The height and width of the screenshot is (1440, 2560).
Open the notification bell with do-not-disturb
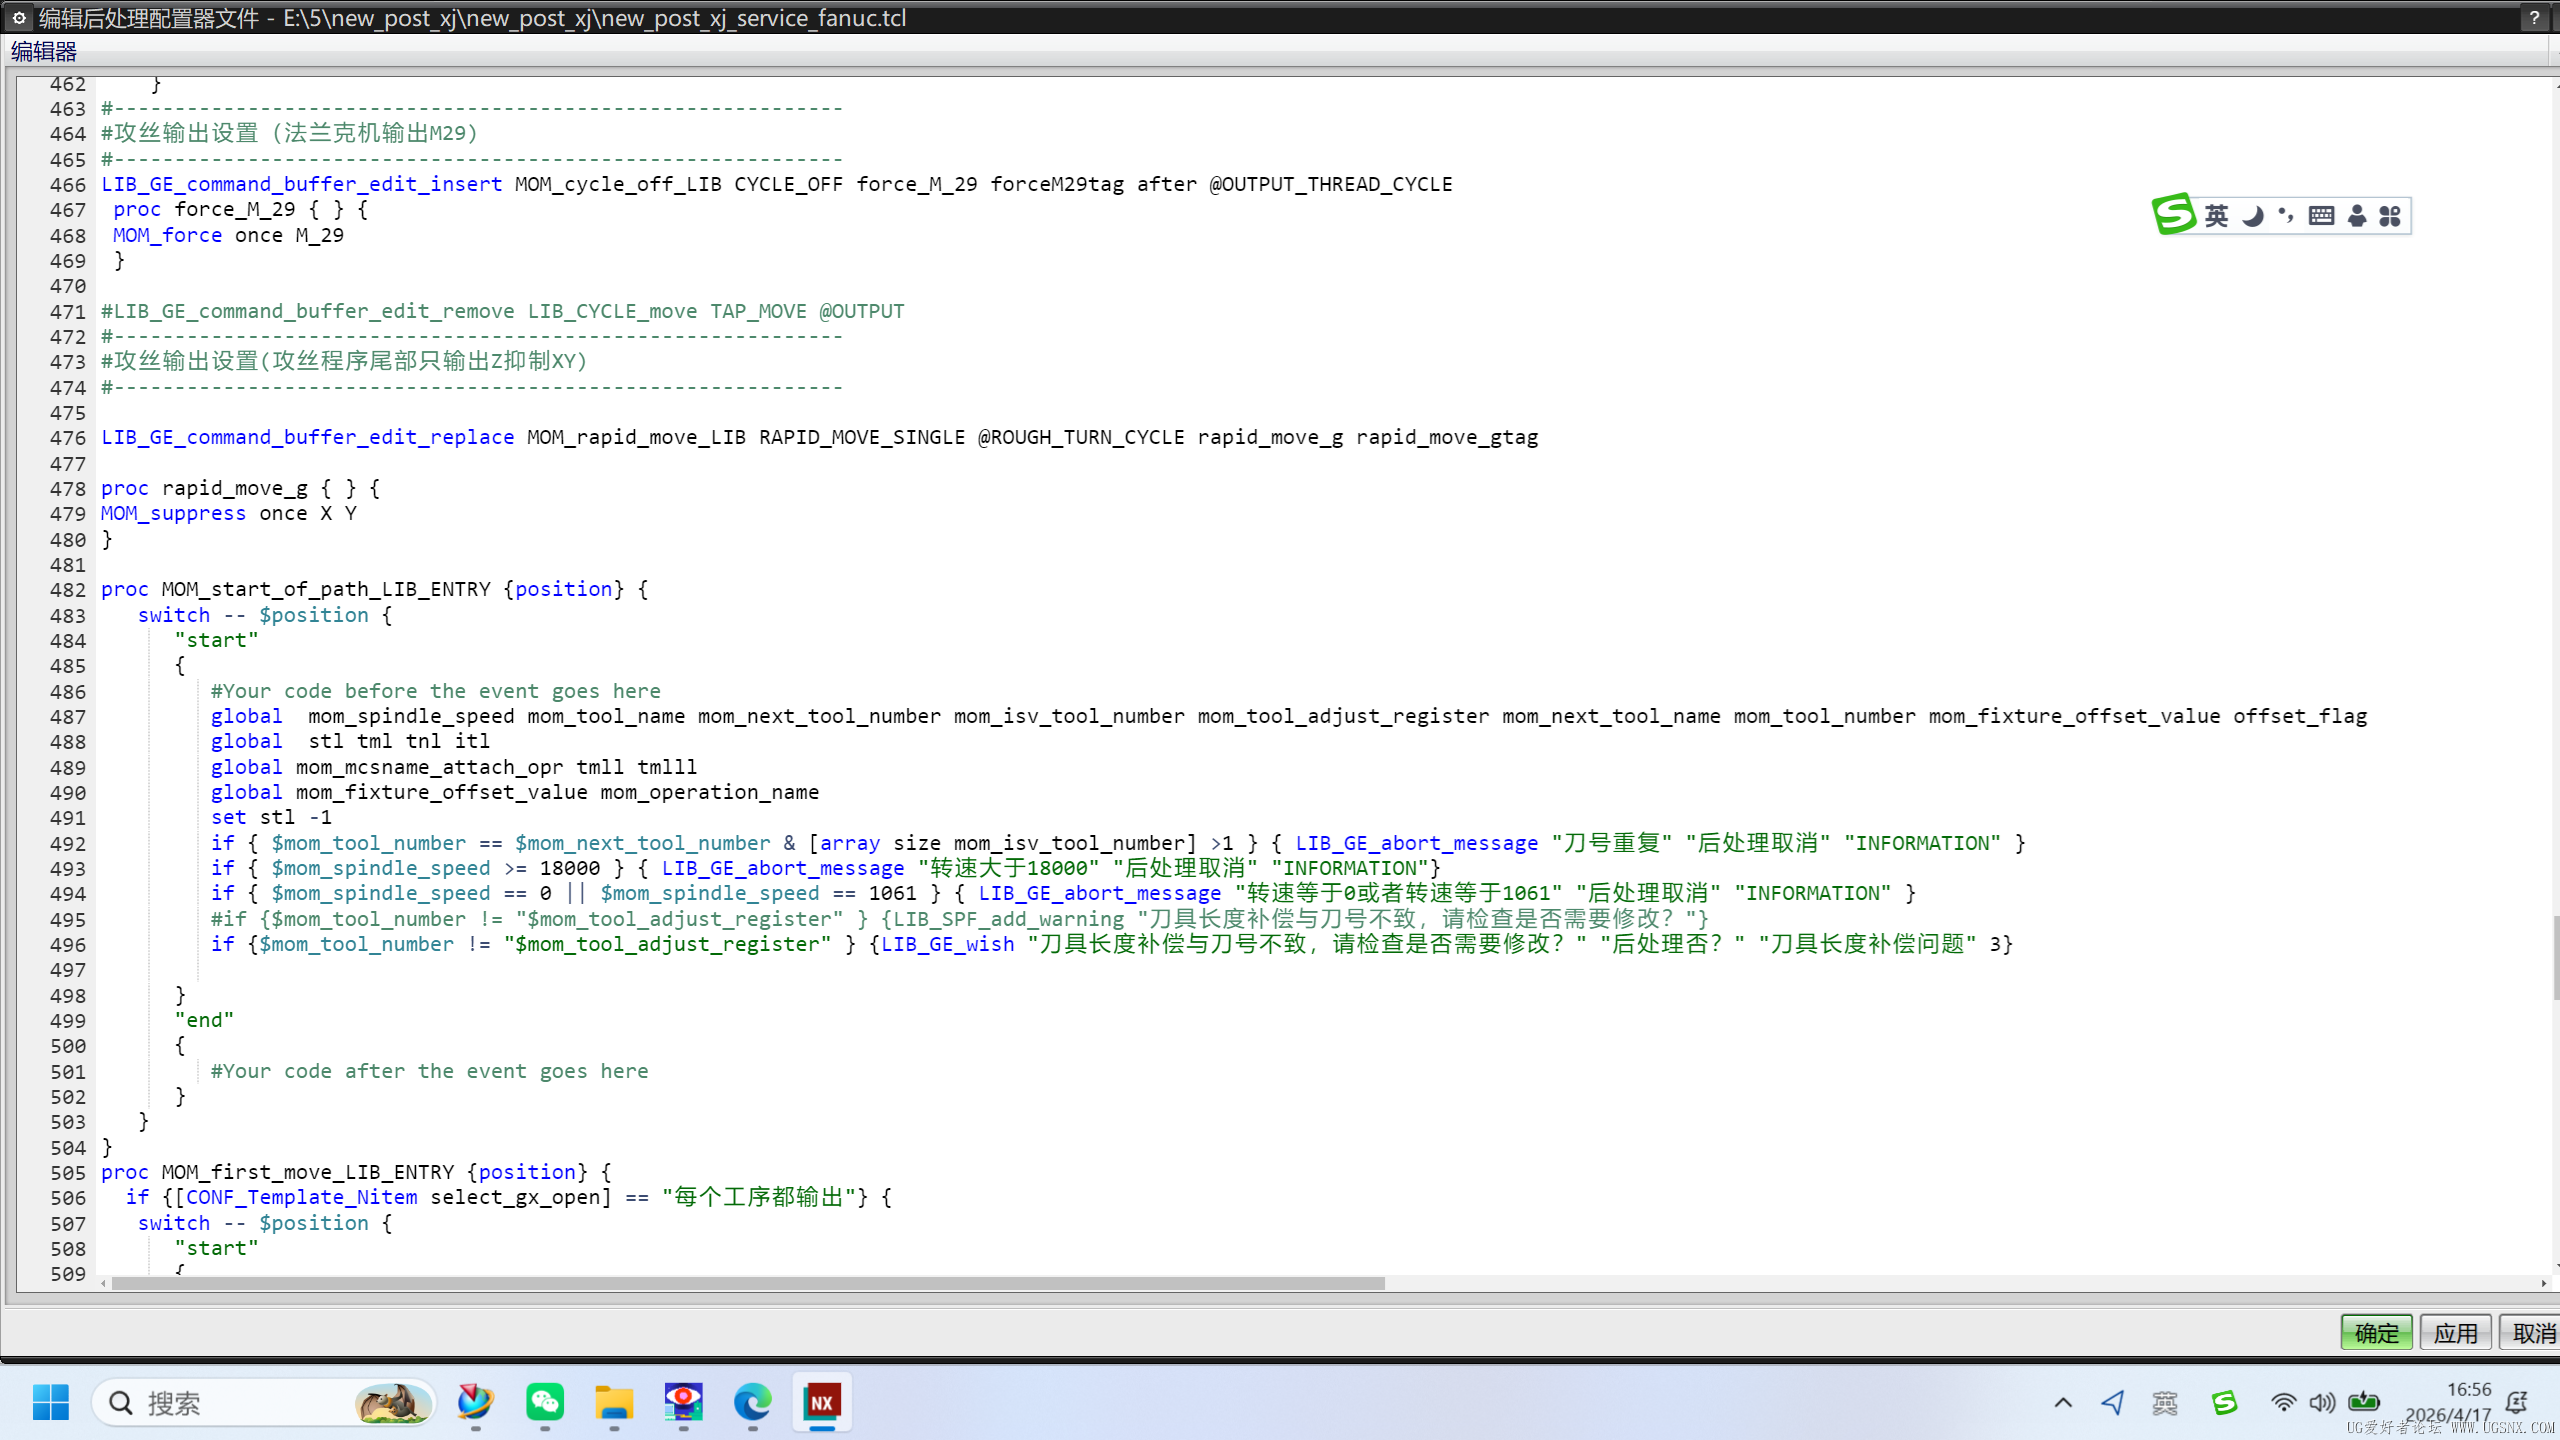2517,1402
